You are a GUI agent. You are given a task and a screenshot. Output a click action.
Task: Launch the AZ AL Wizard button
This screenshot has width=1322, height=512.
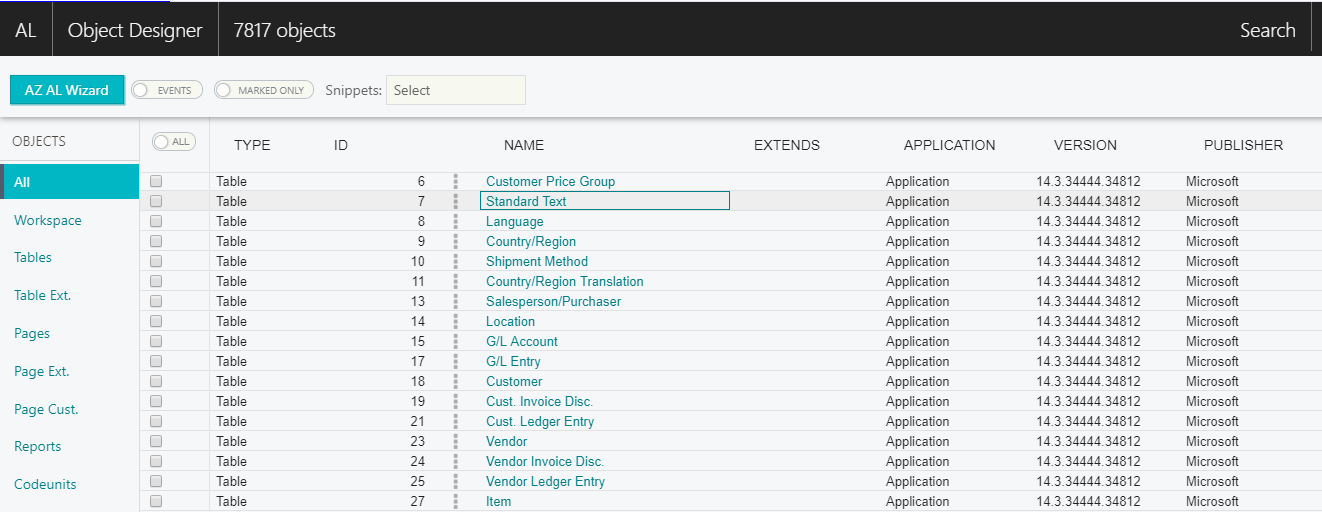[67, 90]
